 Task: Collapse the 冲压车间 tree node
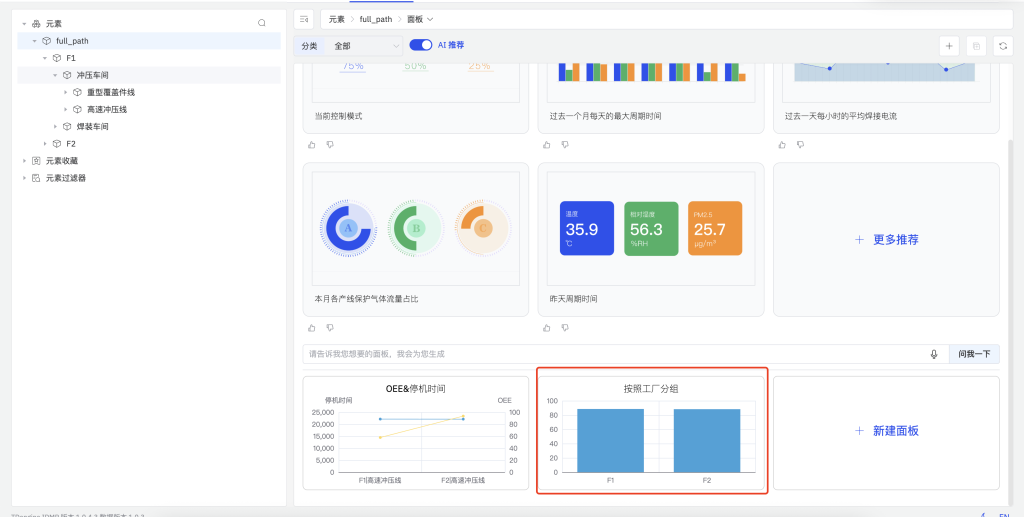tap(56, 75)
